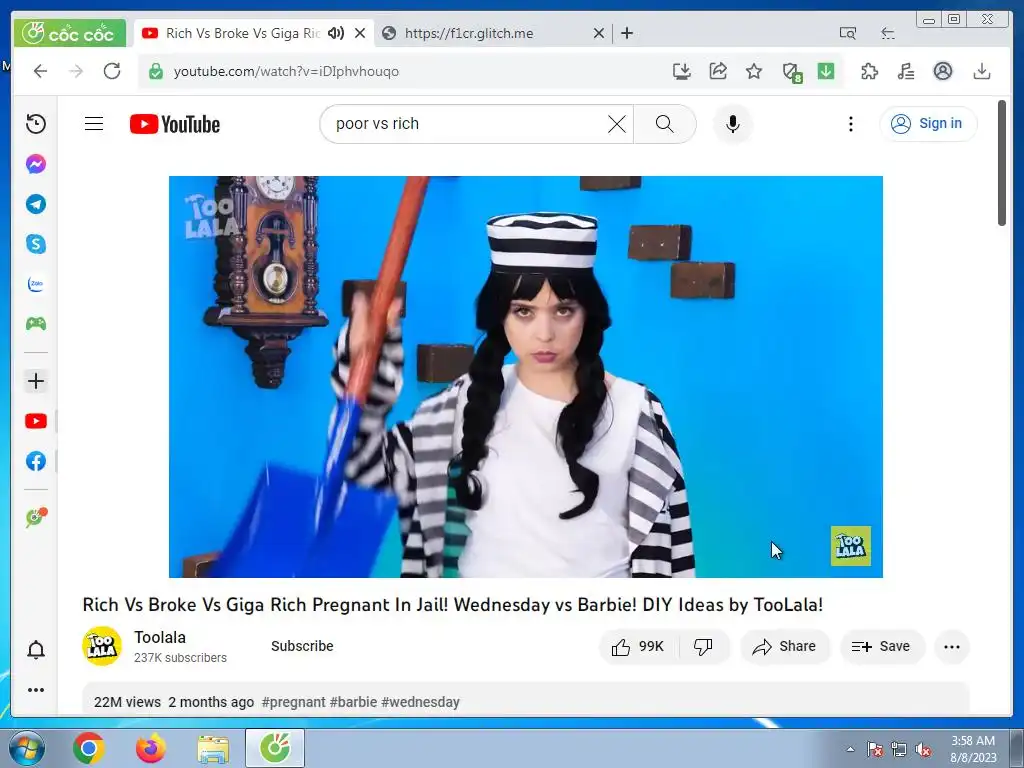Open Toolala channel avatar

pyautogui.click(x=102, y=647)
